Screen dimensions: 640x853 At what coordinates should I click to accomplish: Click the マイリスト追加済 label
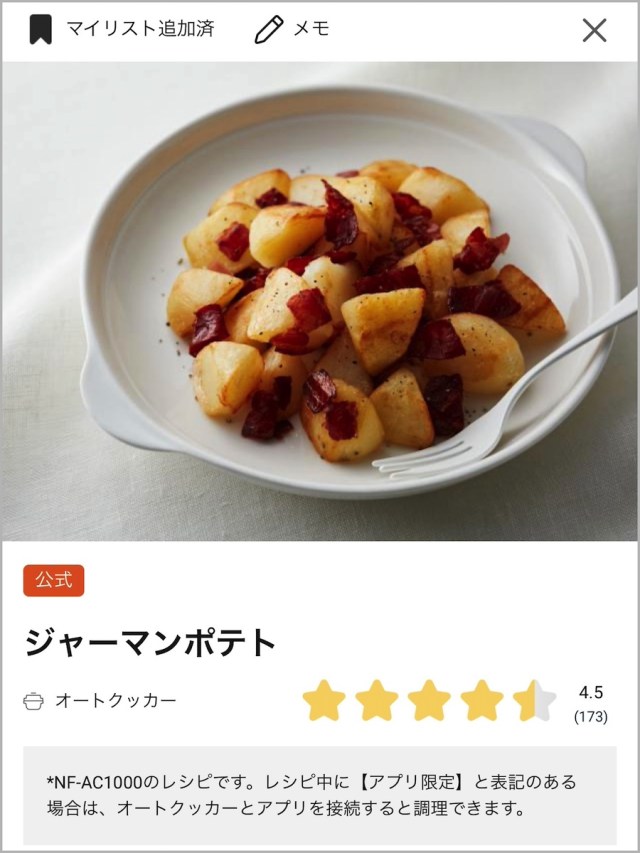point(140,29)
